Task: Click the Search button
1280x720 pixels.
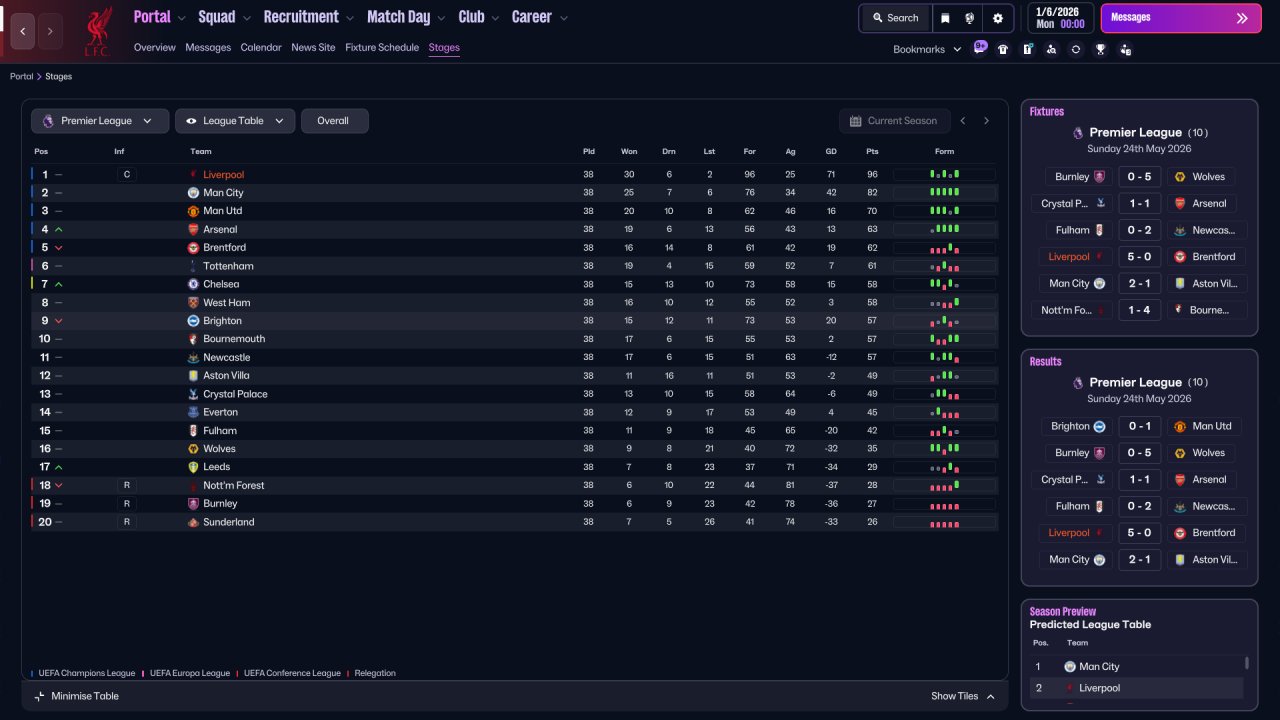Action: (x=894, y=18)
